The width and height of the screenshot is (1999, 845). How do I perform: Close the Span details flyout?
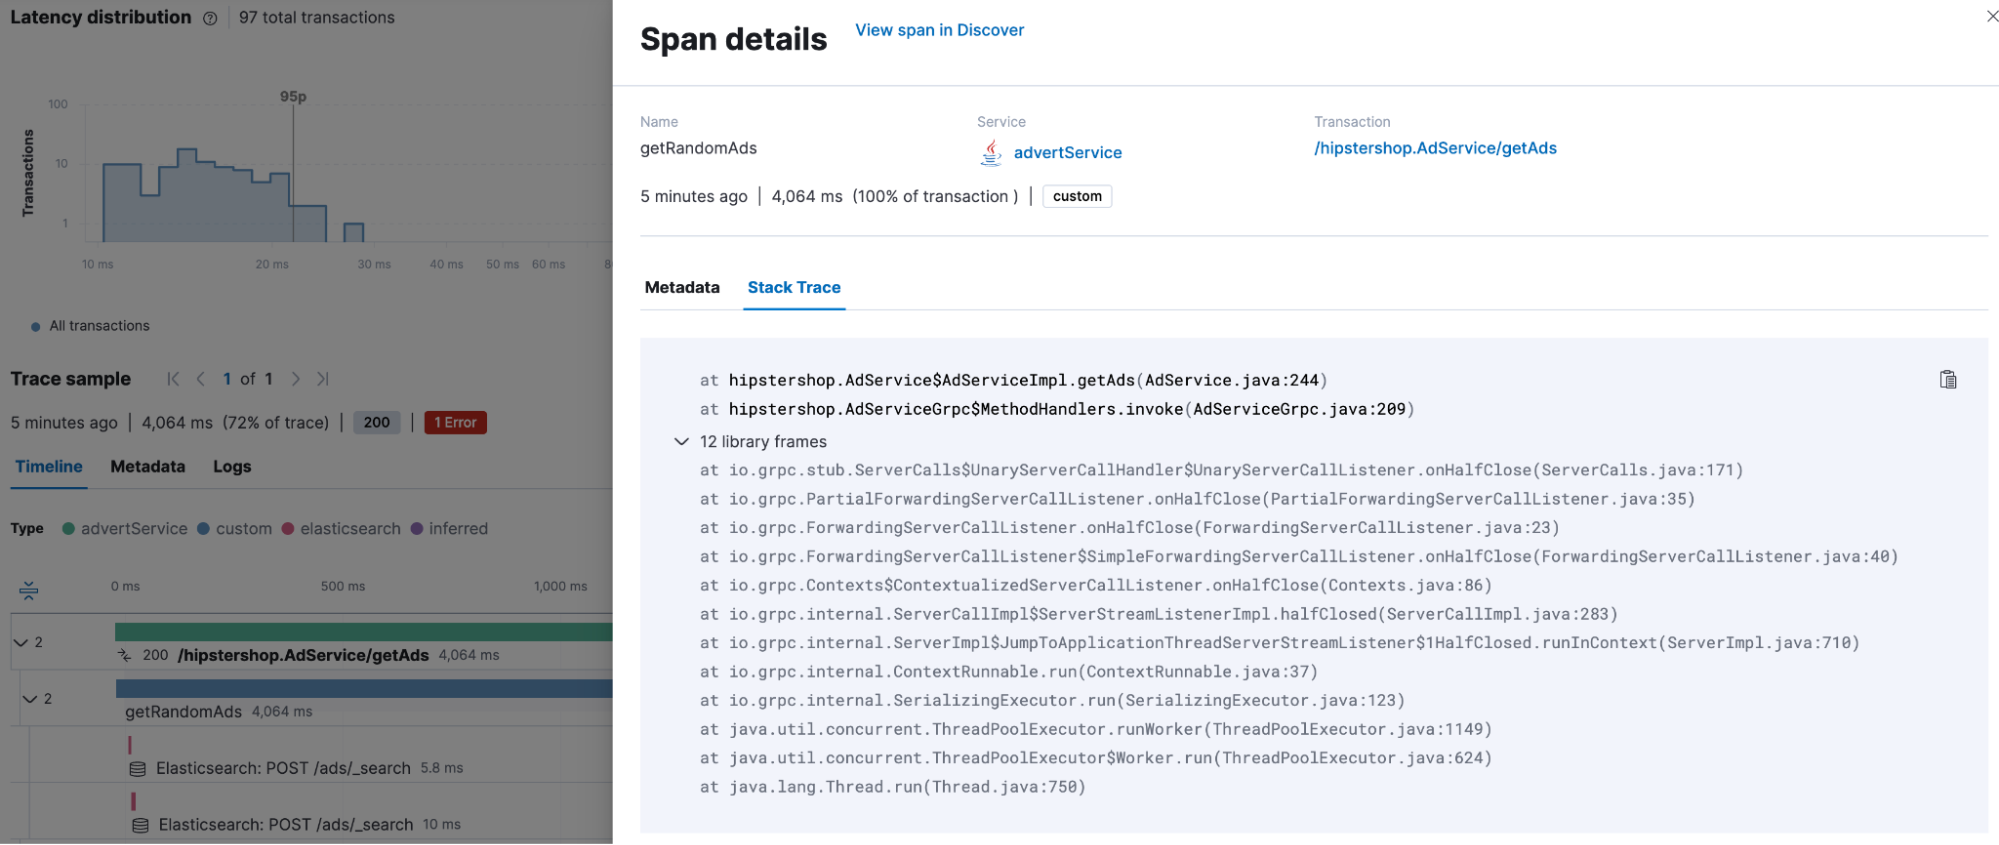pos(1991,16)
